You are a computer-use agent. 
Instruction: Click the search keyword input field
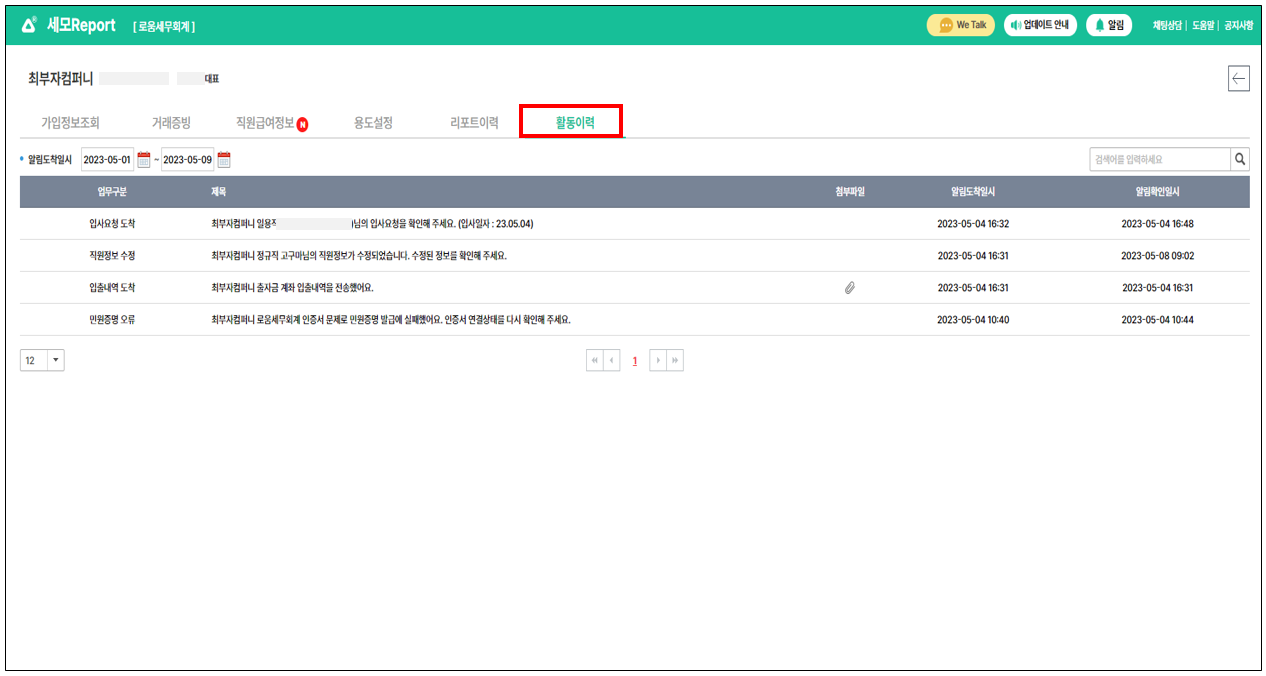(1158, 159)
